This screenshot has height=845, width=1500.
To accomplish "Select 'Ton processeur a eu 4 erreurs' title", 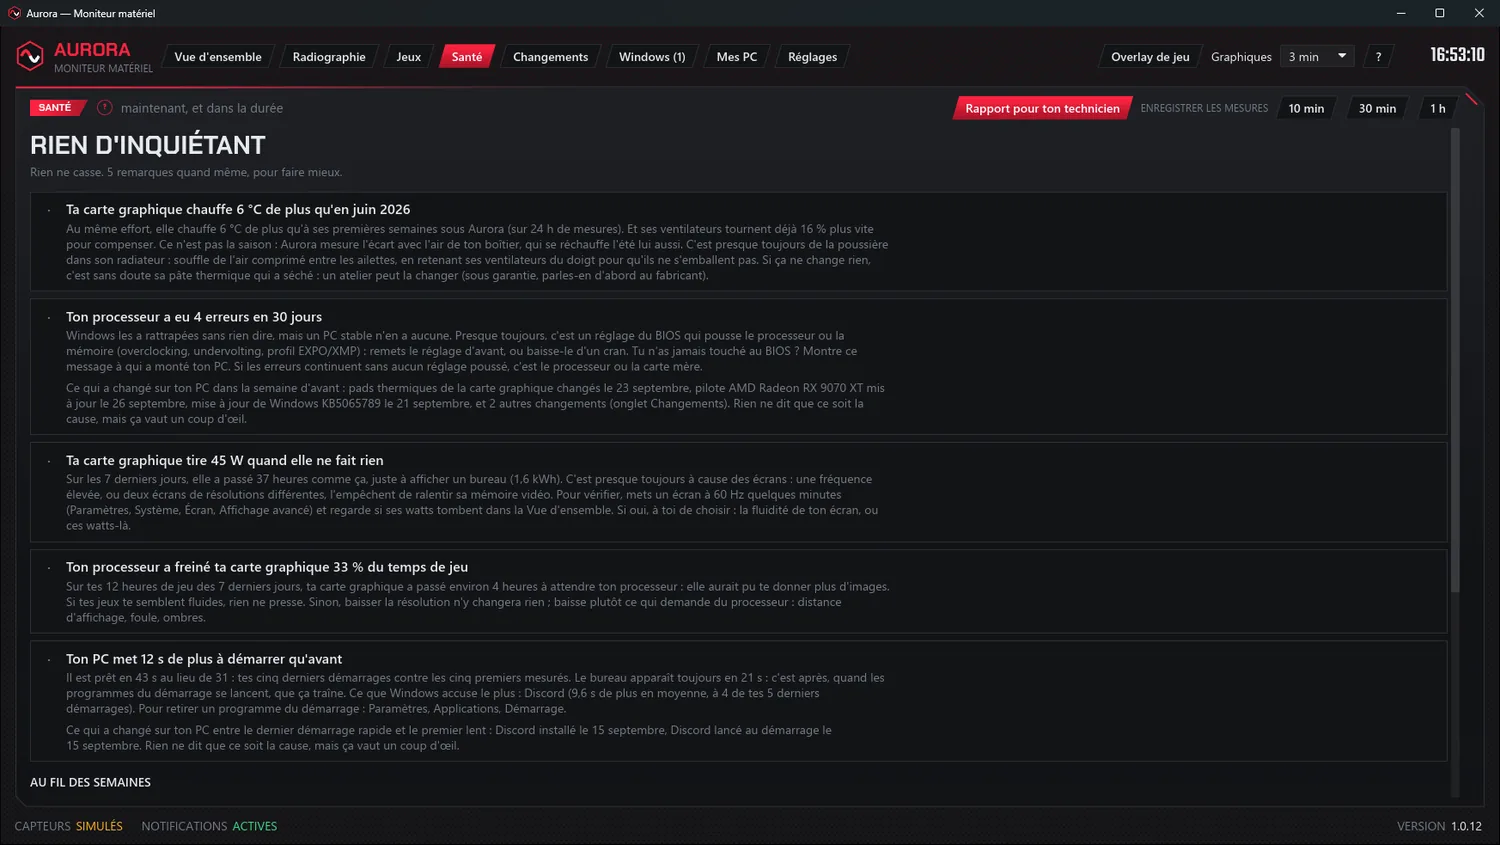I will [x=194, y=317].
